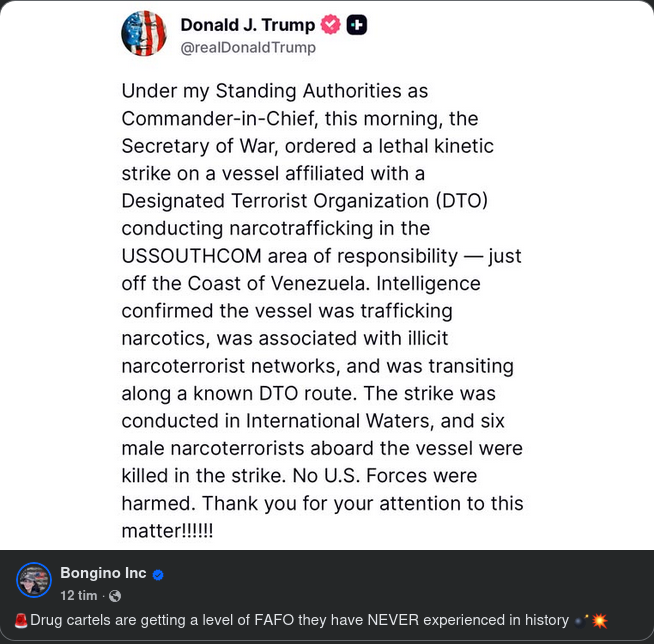Click the globe public audience icon
The image size is (654, 644).
point(115,596)
